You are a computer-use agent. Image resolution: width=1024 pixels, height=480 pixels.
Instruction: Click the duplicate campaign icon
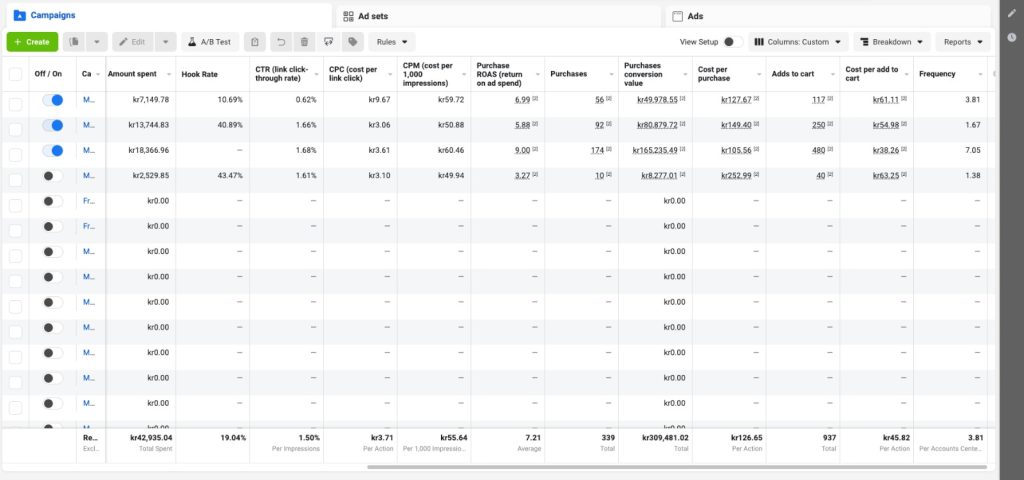(74, 42)
